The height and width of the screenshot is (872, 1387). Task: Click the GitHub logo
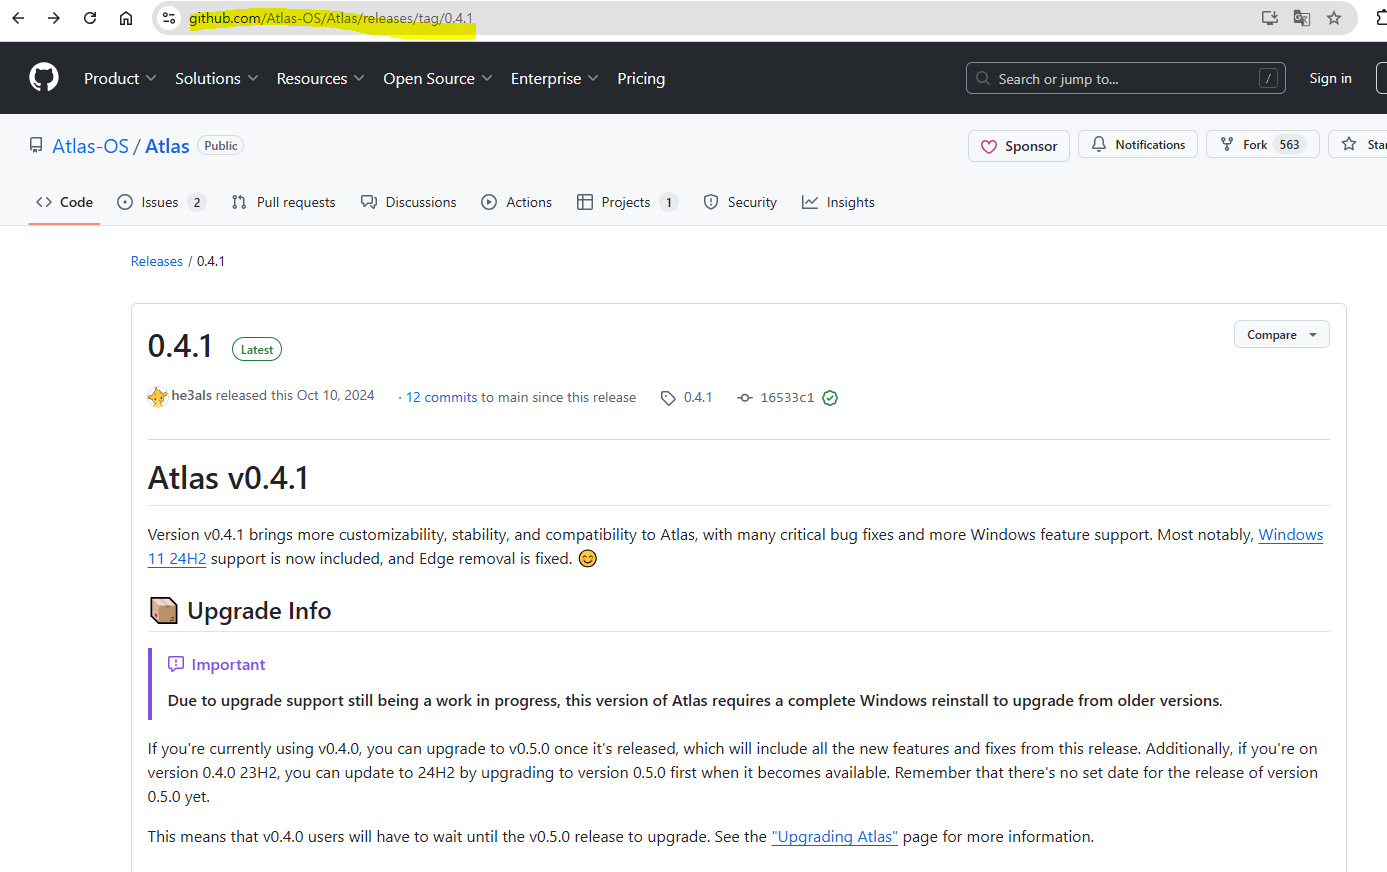[44, 78]
